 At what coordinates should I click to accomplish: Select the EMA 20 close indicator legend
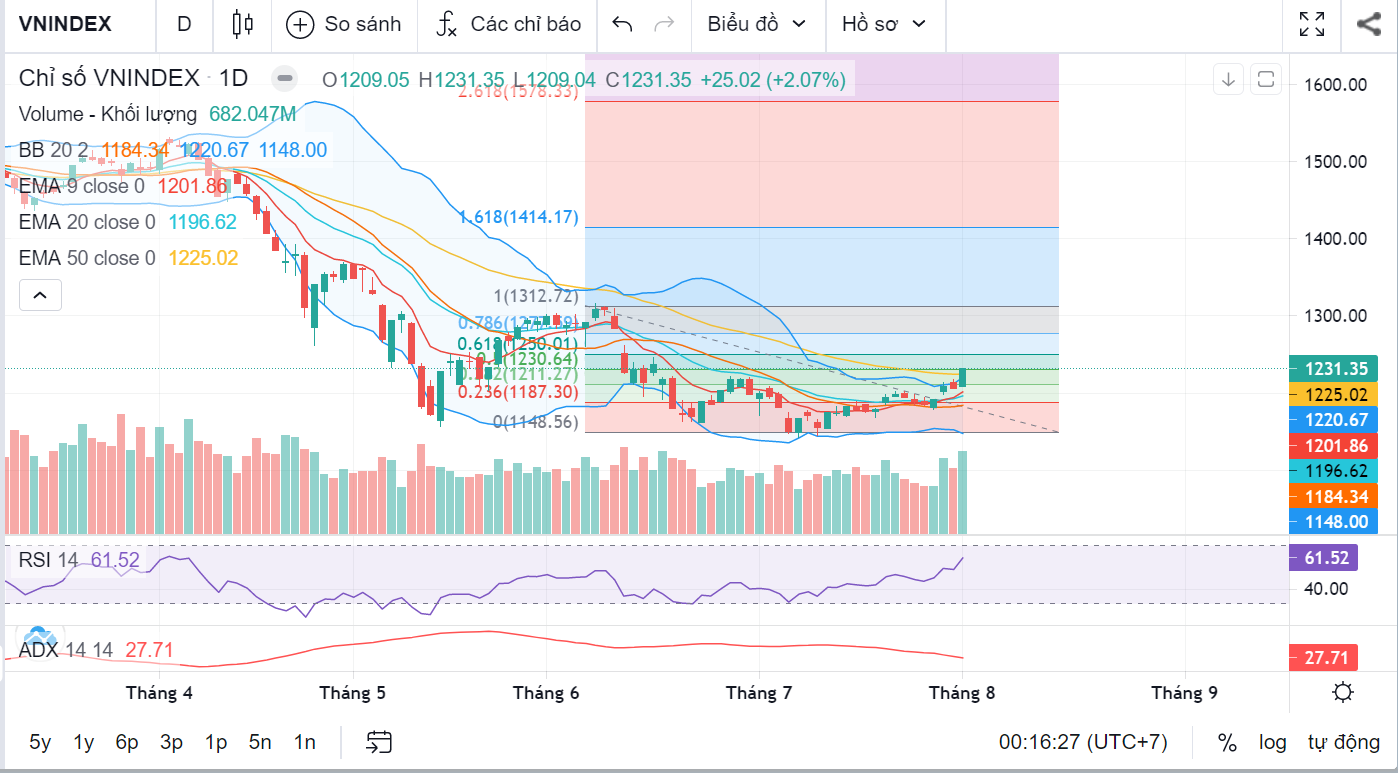87,222
